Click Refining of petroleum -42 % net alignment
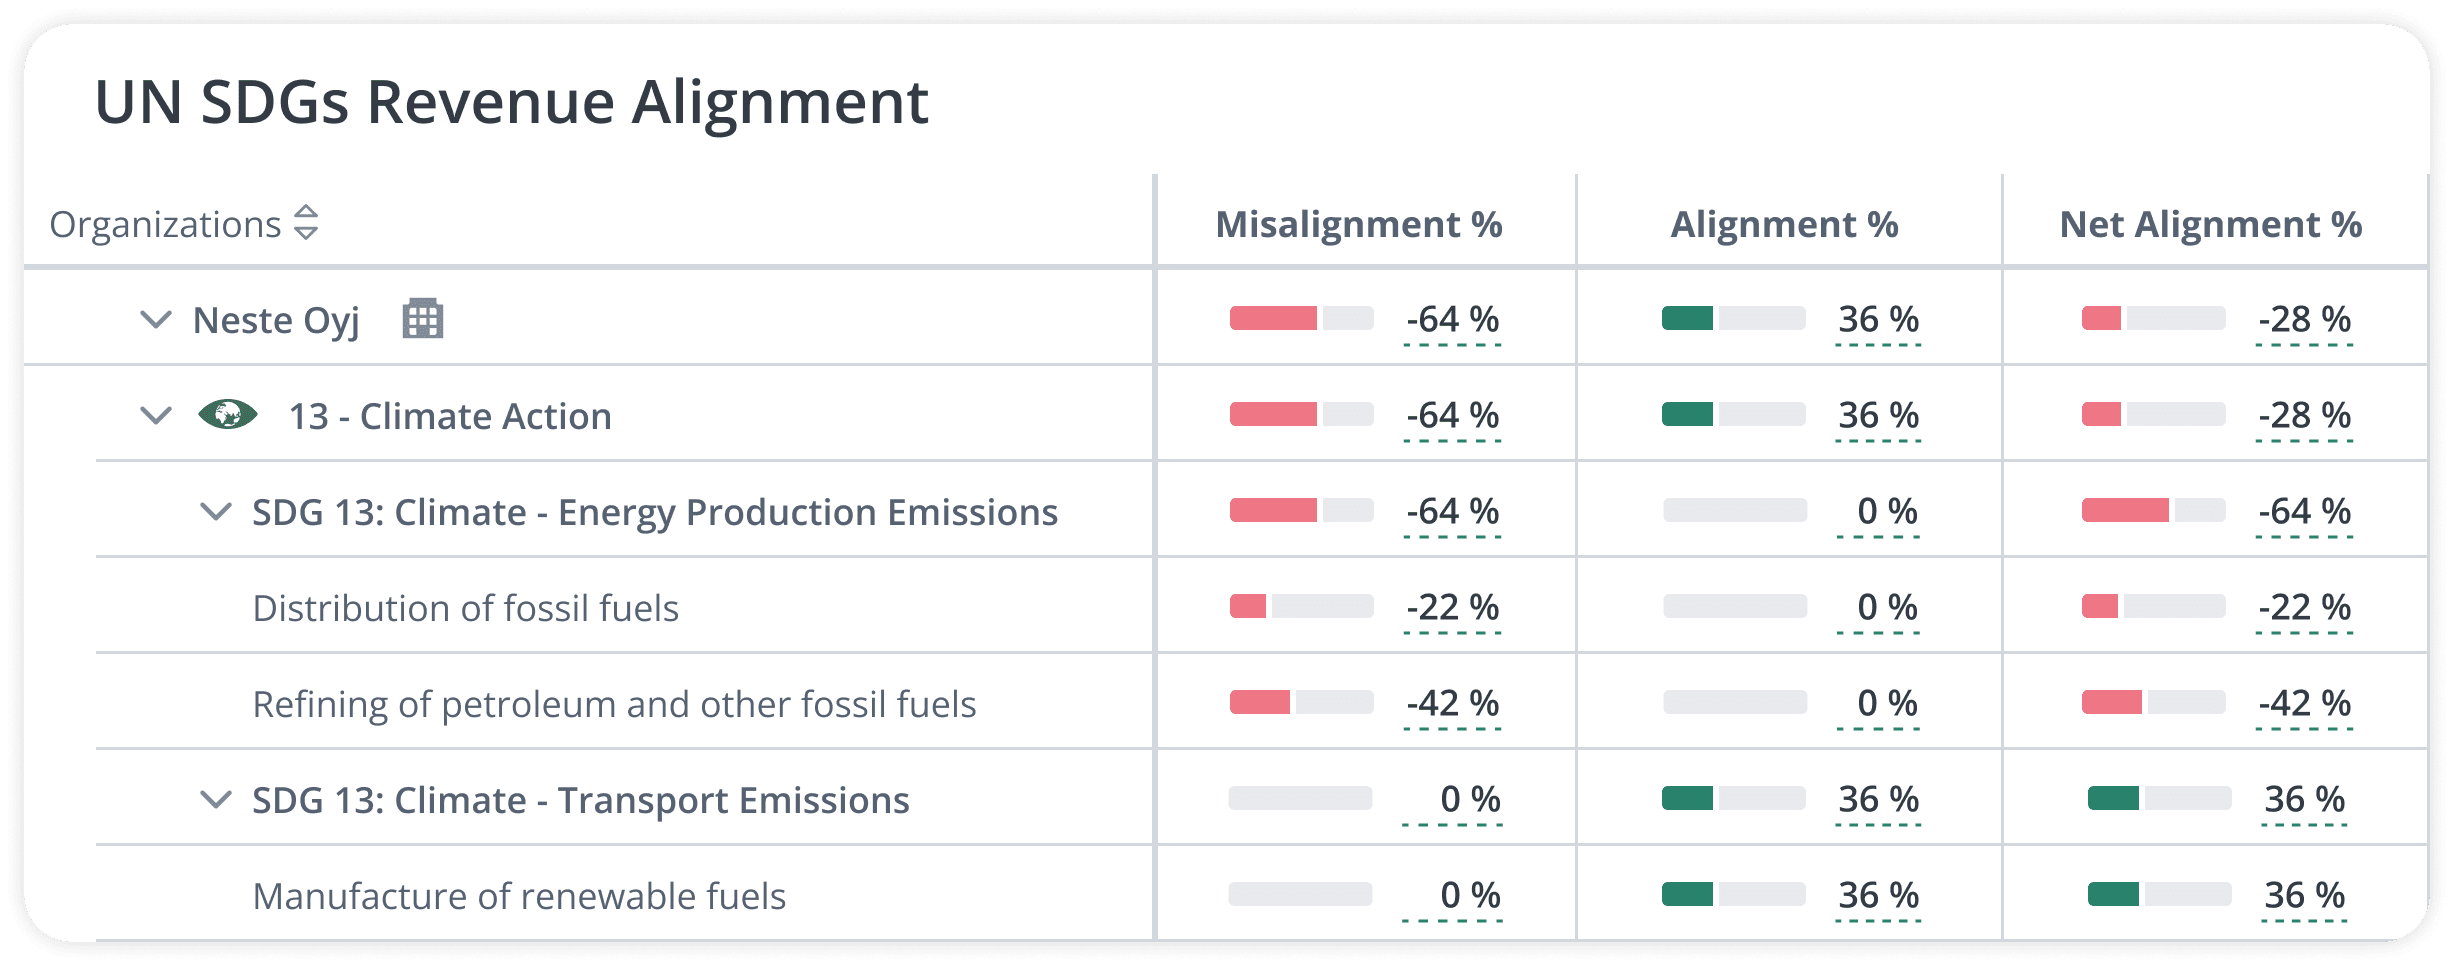Viewport: 2454px width, 966px height. tap(2304, 704)
